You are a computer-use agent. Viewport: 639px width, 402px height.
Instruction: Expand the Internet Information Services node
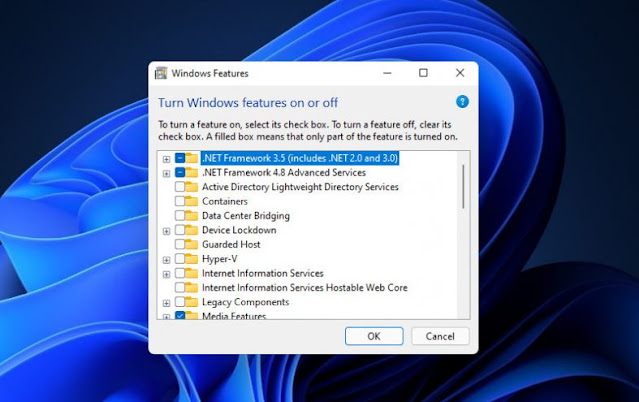click(x=166, y=274)
